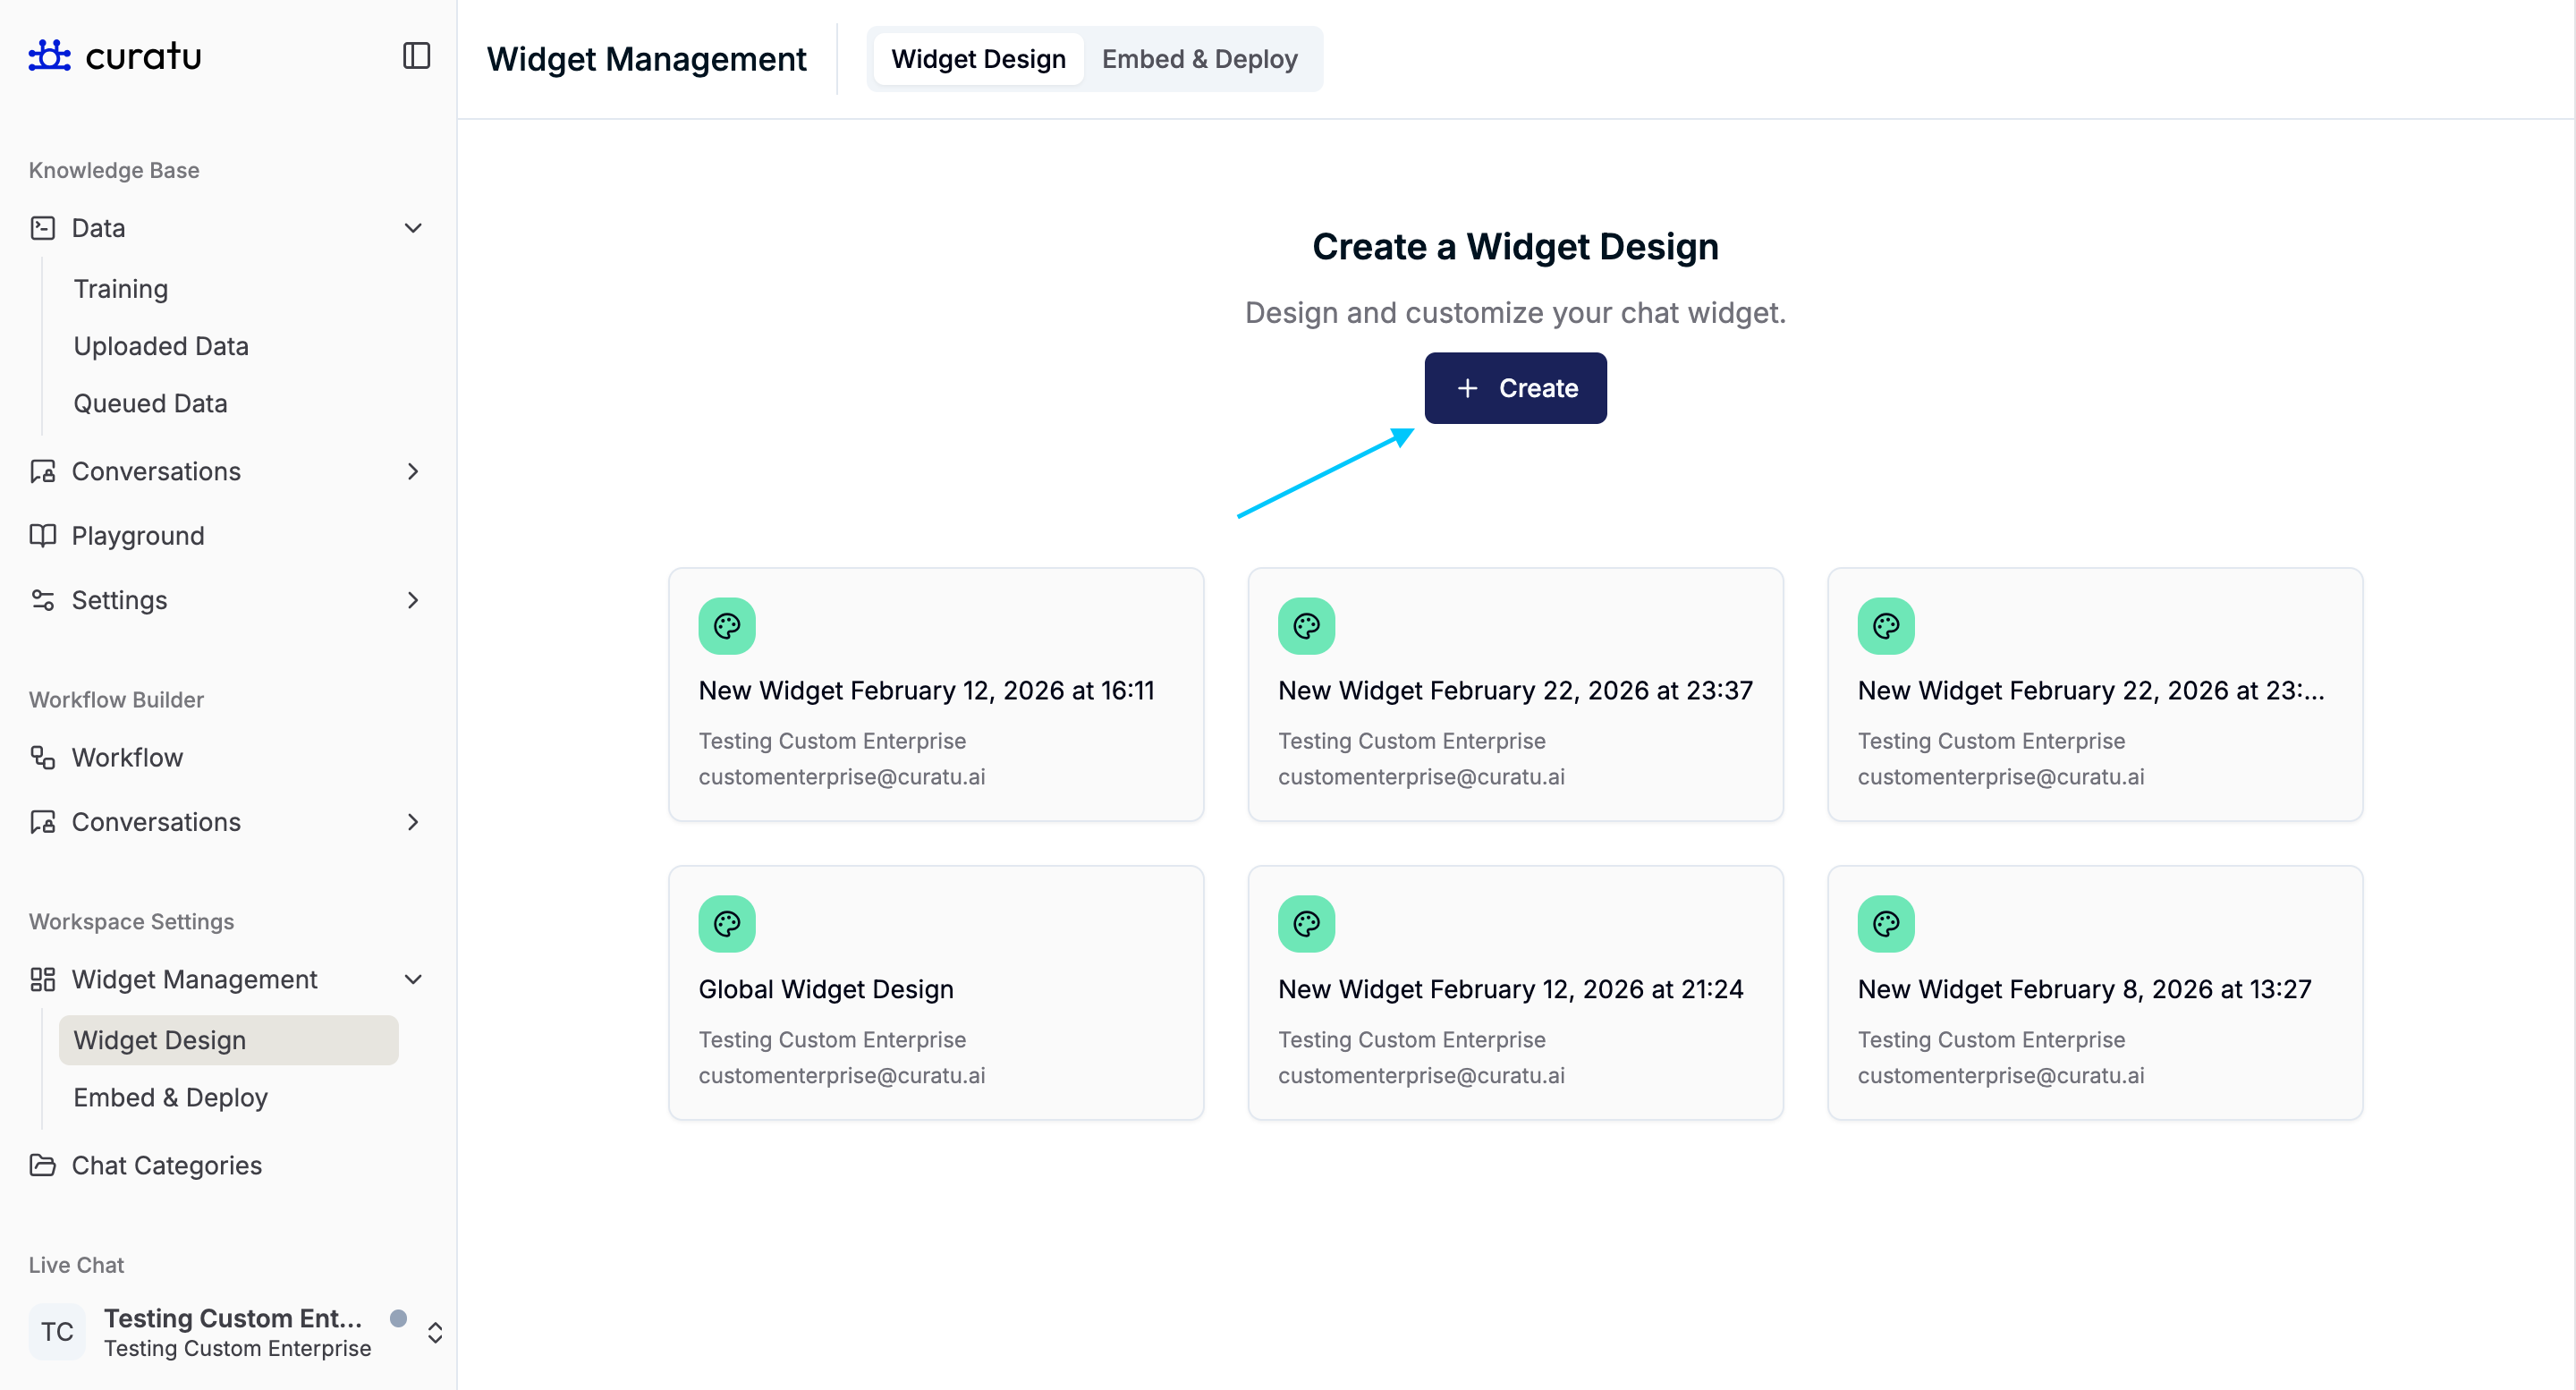Open the Training link in the sidebar
Viewport: 2576px width, 1390px height.
pos(120,288)
